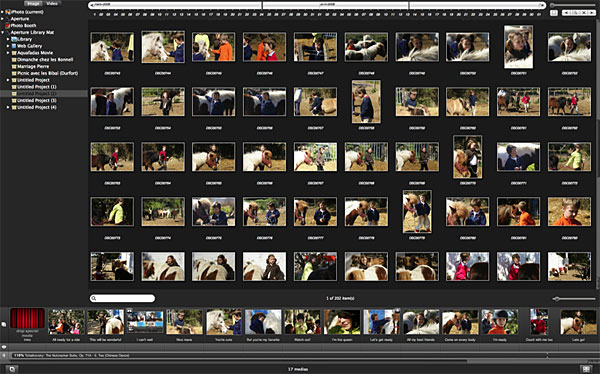Expand the Aperture source
The width and height of the screenshot is (600, 374).
pos(2,19)
